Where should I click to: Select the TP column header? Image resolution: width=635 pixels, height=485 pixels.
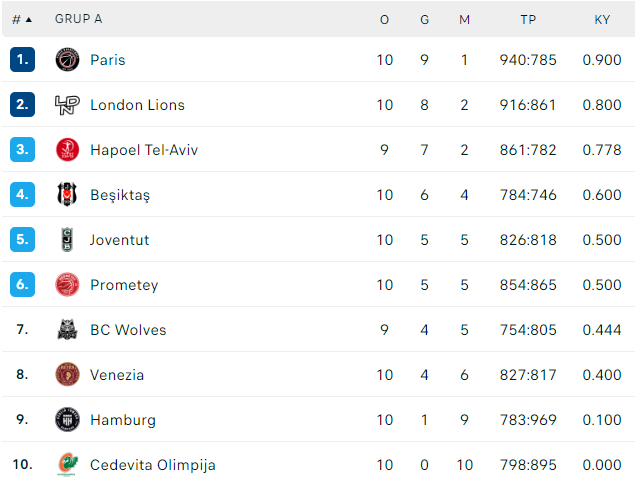pyautogui.click(x=528, y=19)
